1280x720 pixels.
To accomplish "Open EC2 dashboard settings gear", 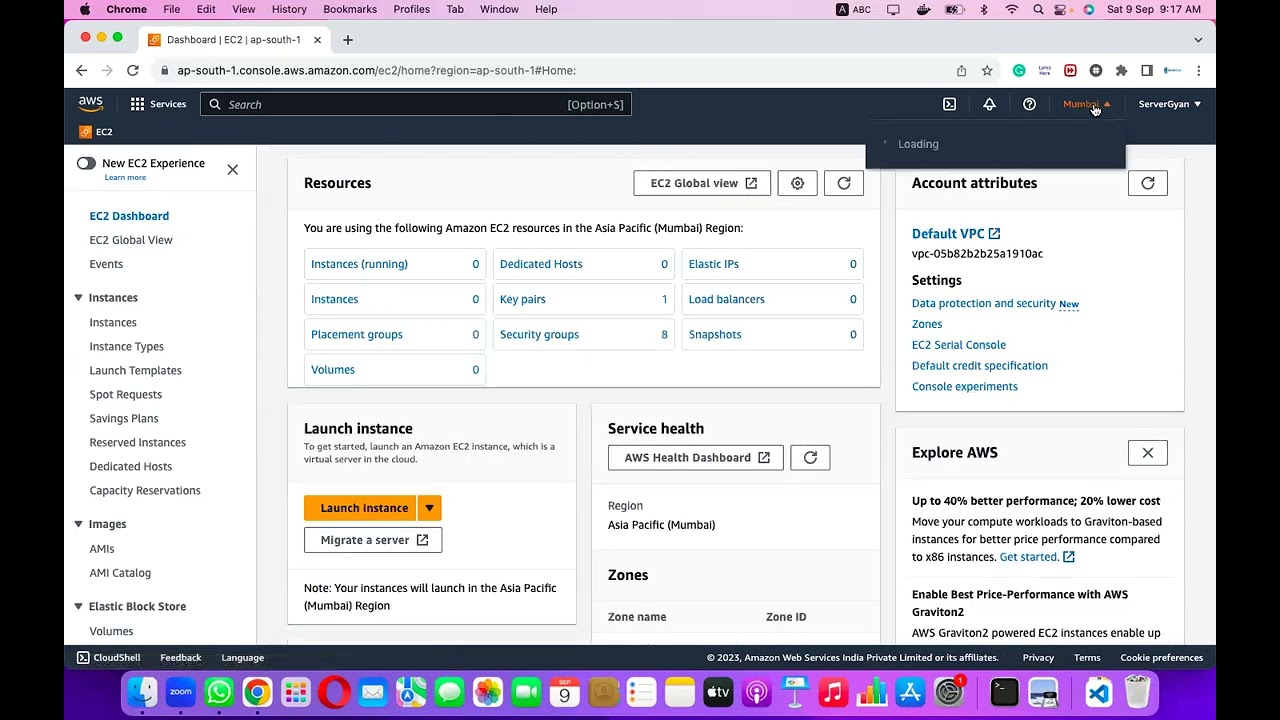I will [797, 183].
